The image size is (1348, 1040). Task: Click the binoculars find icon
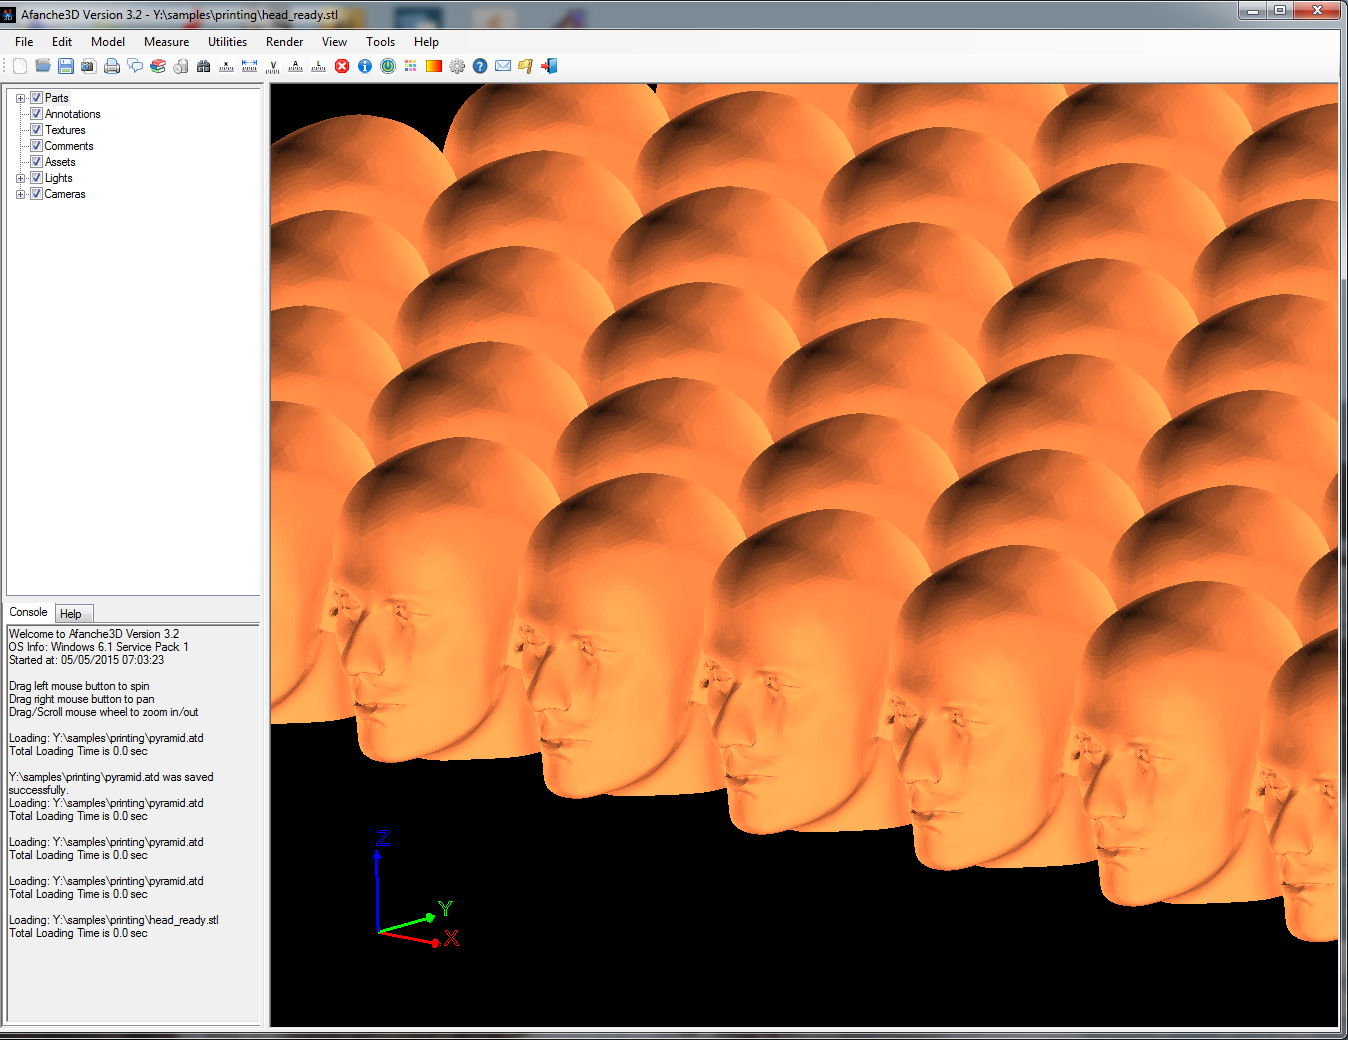pyautogui.click(x=204, y=66)
